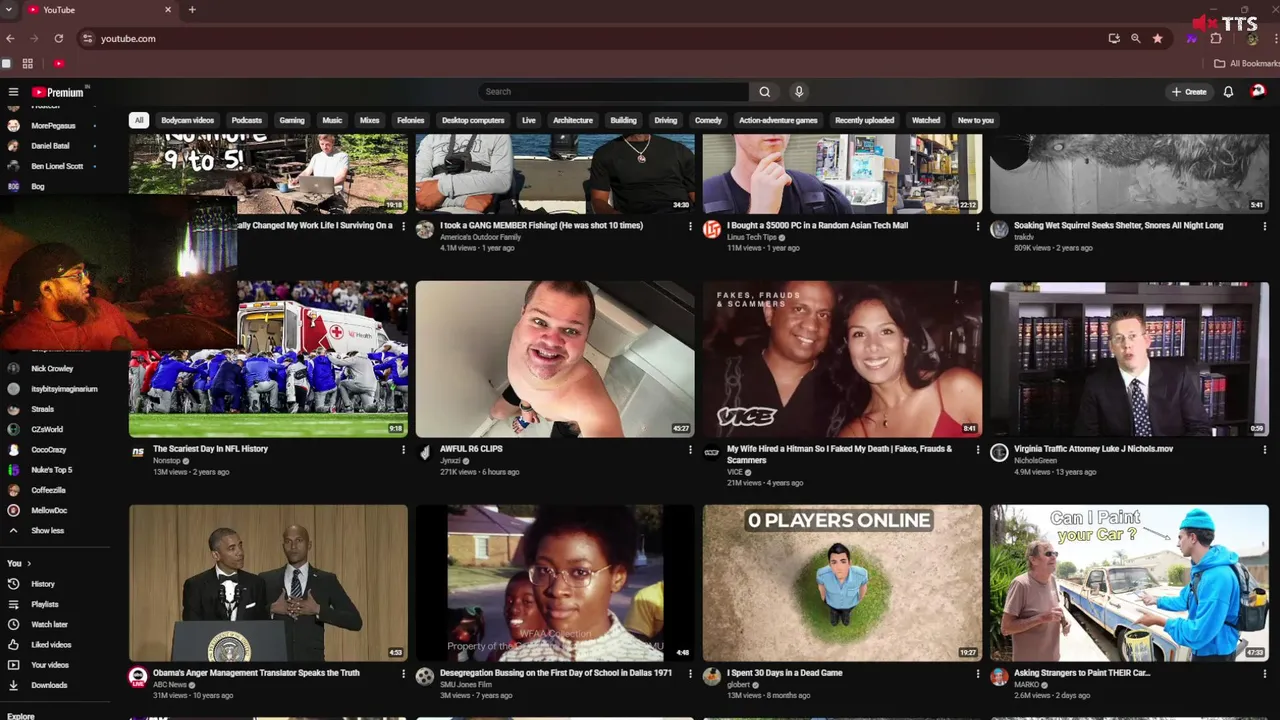Viewport: 1280px width, 720px height.
Task: Open the Nonstop channel name
Action: pyautogui.click(x=167, y=461)
